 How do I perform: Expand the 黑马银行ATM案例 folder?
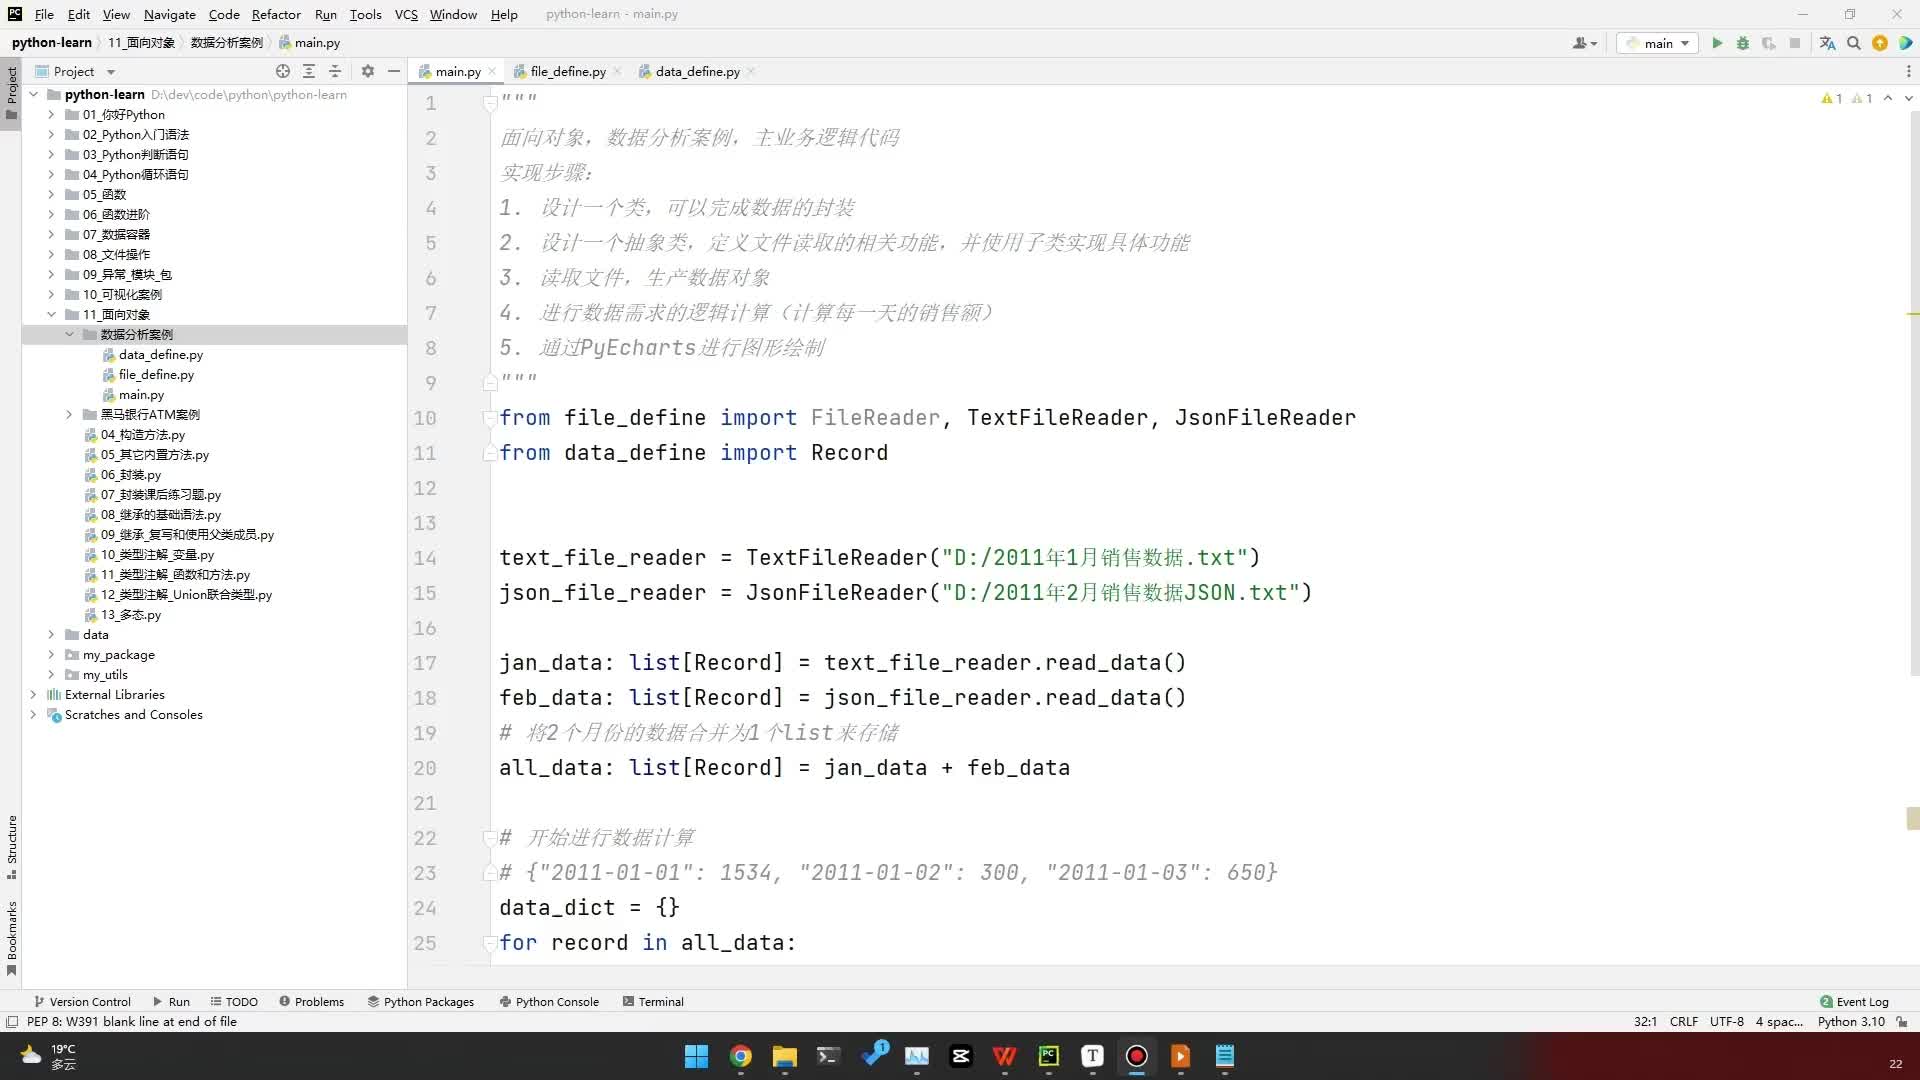point(70,414)
